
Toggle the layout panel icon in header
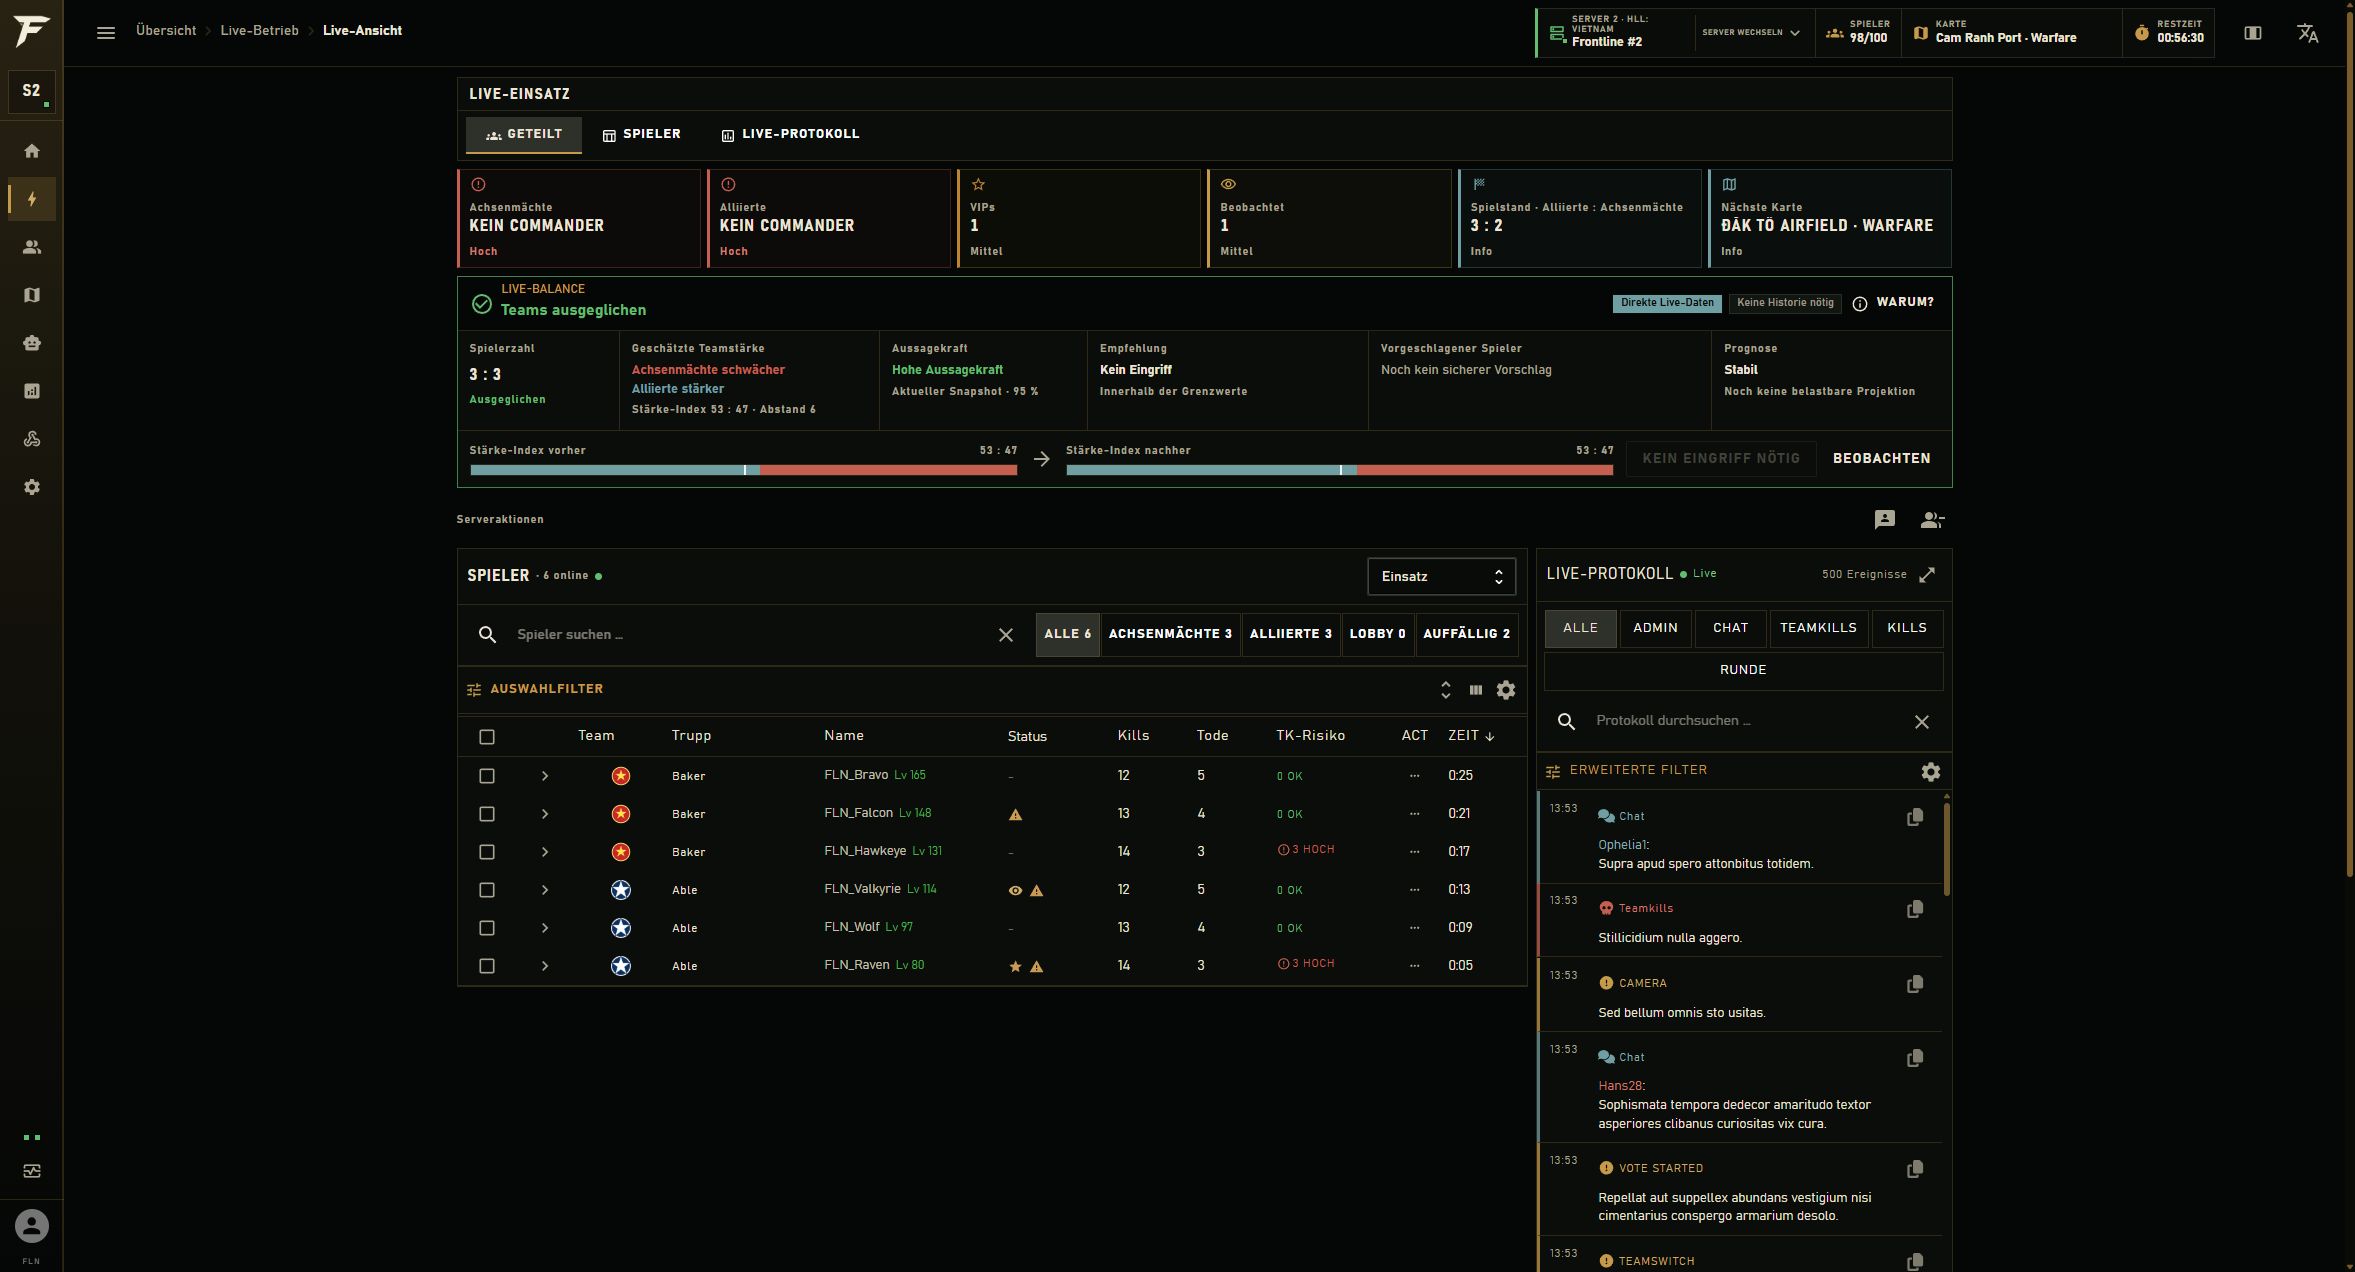click(2253, 33)
